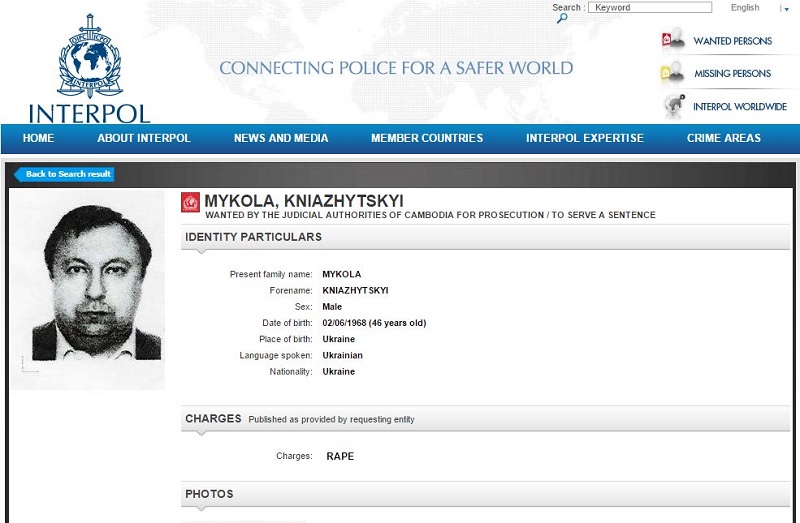
Task: Click the INTERPOL wordmark text
Action: (89, 113)
